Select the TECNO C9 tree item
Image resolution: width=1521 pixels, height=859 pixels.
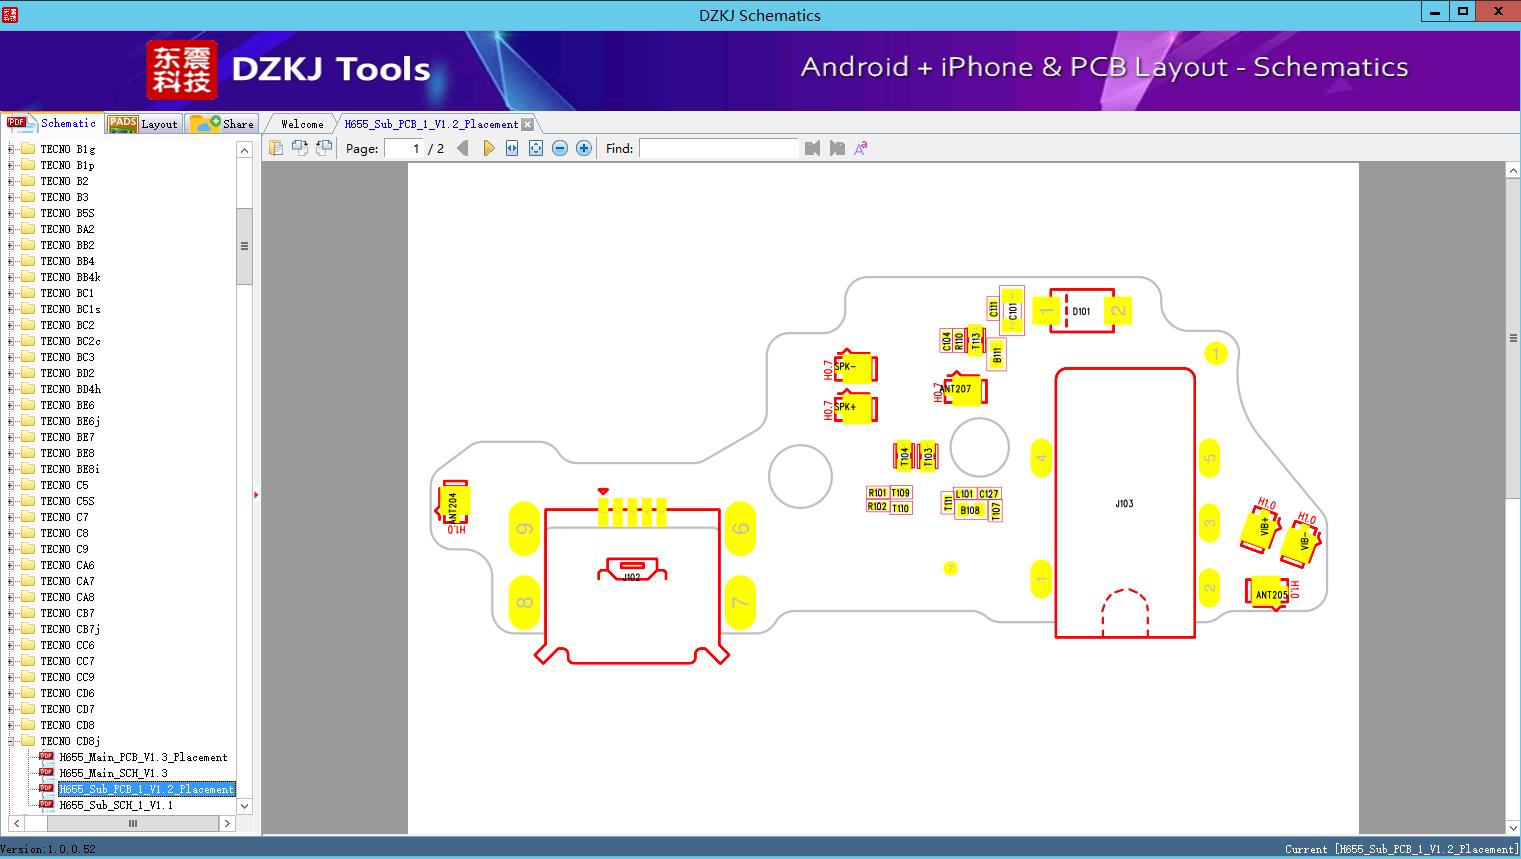[64, 549]
